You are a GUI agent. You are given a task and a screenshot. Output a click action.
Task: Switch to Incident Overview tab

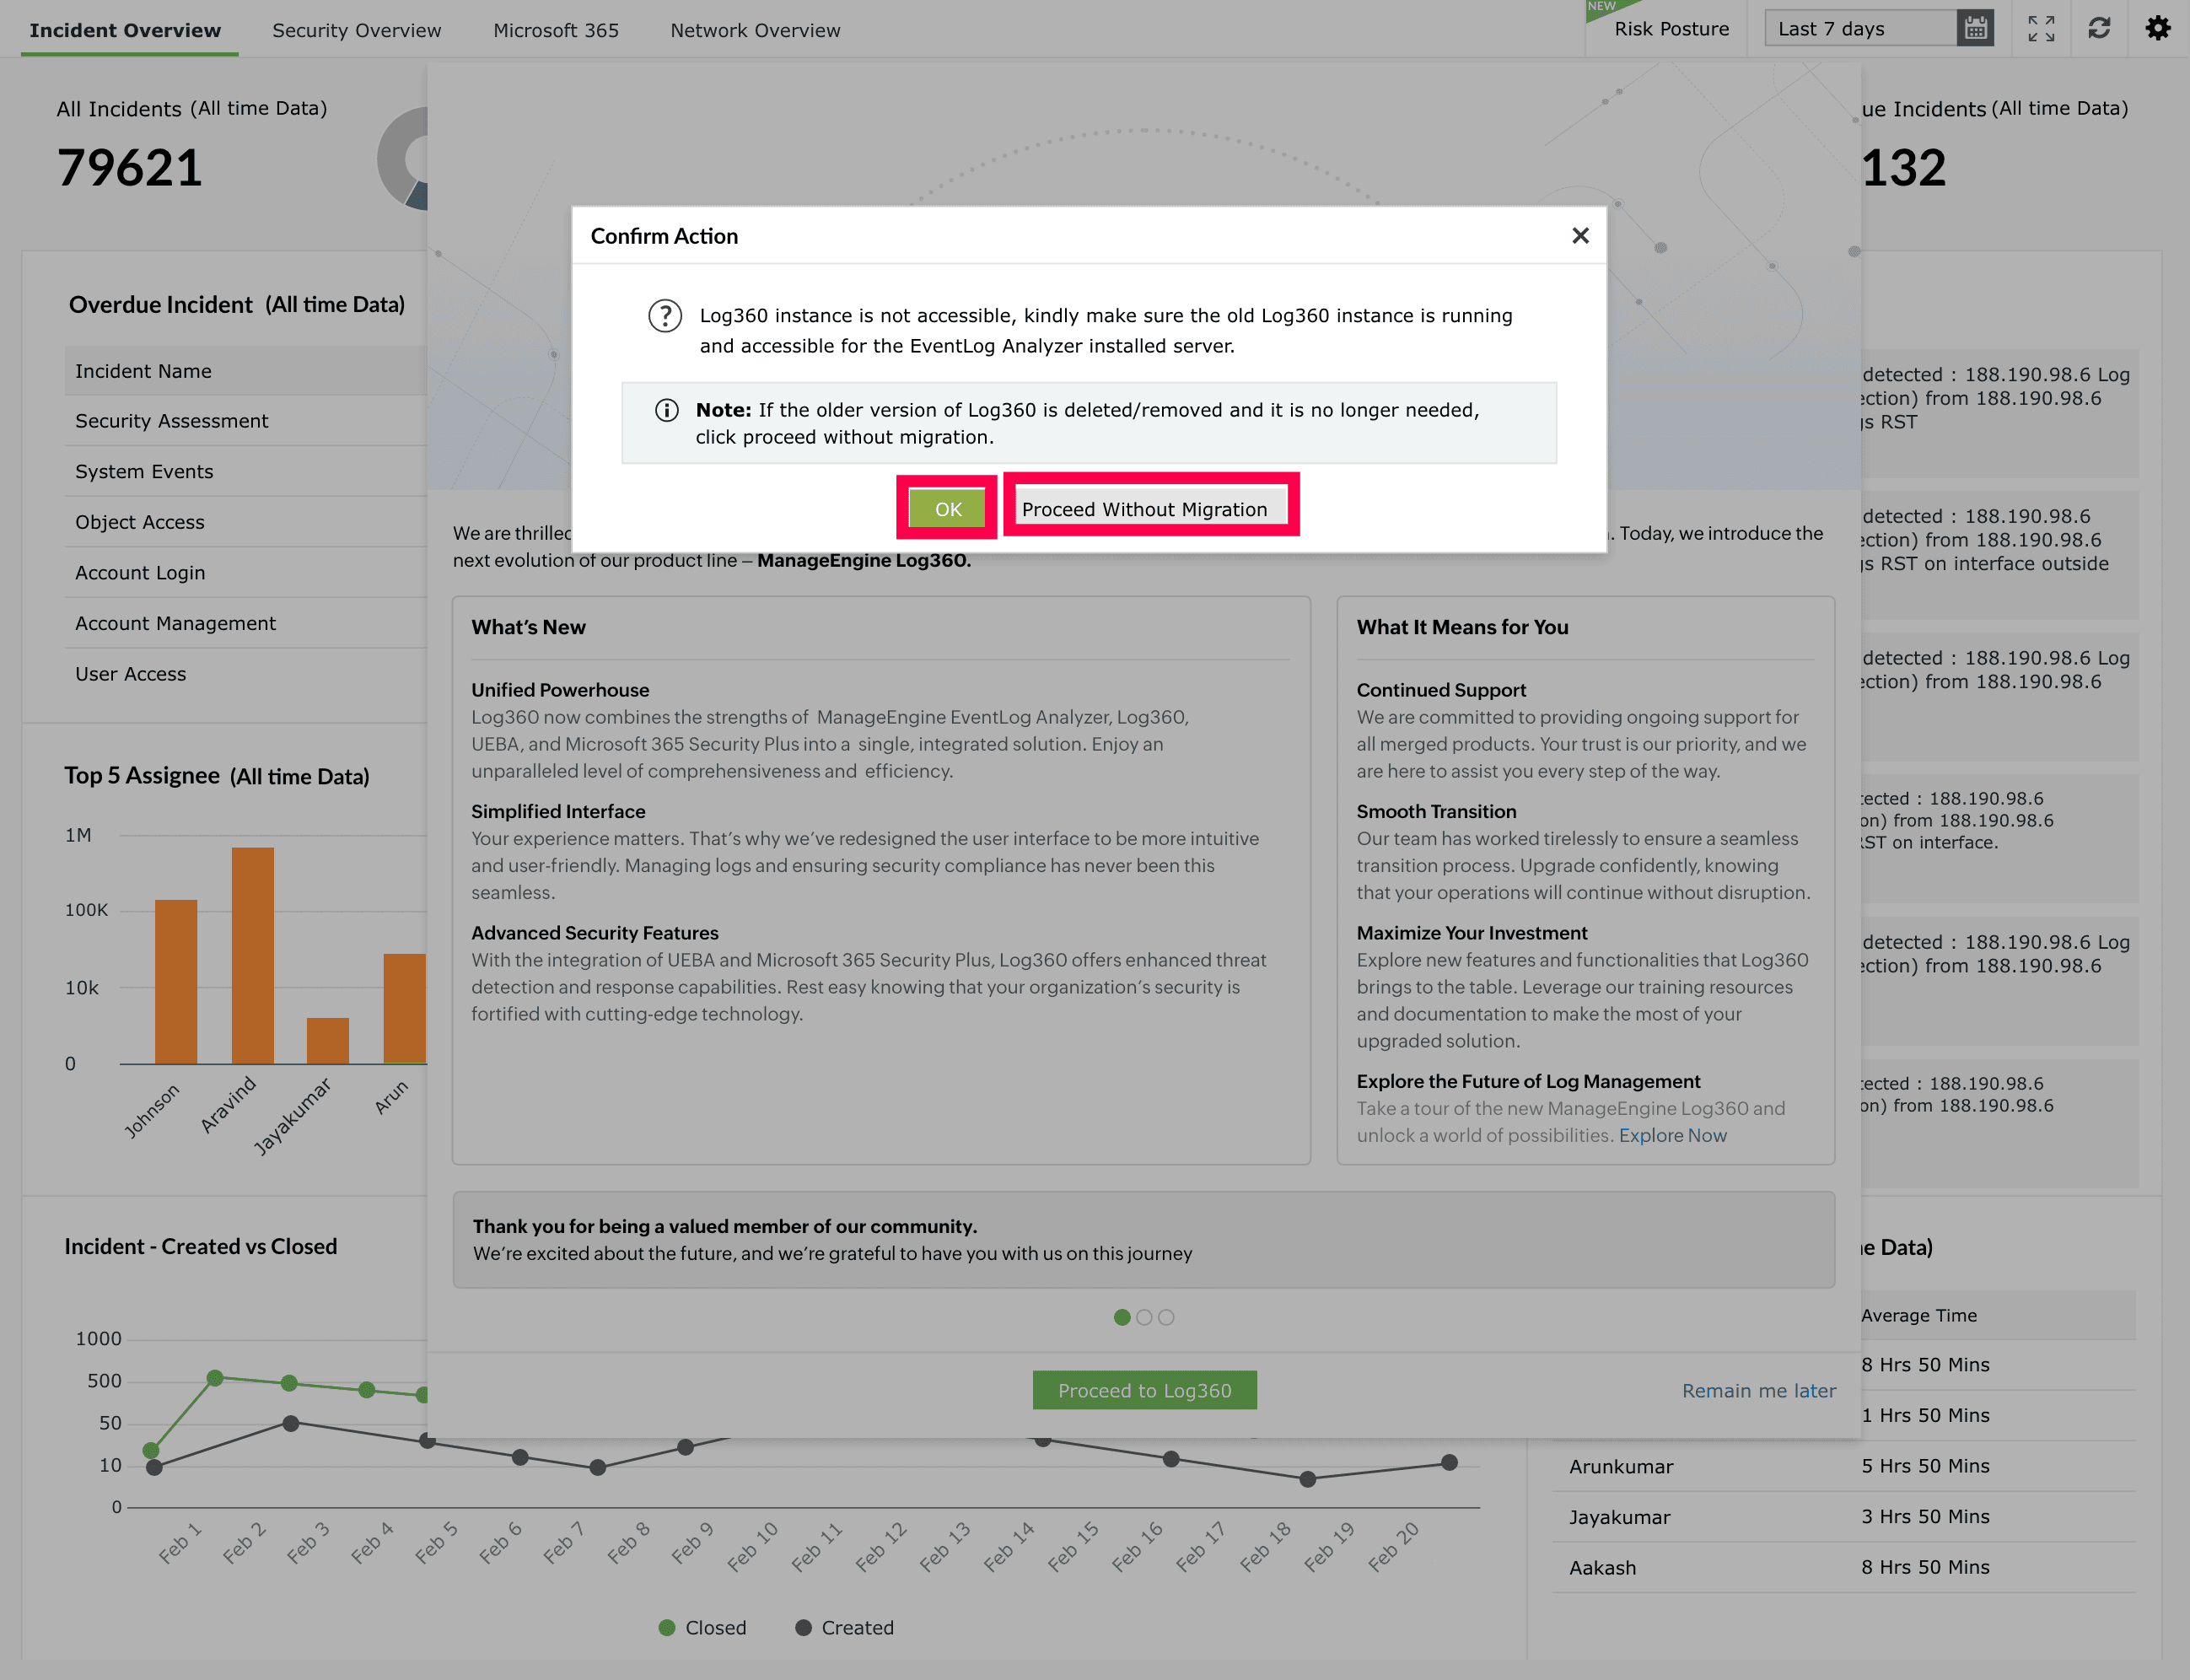pos(125,30)
